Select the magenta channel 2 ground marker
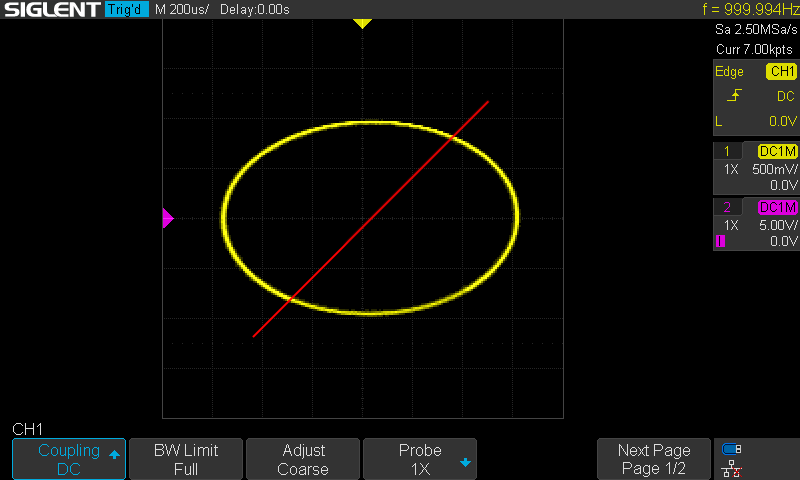This screenshot has height=480, width=800. (168, 218)
